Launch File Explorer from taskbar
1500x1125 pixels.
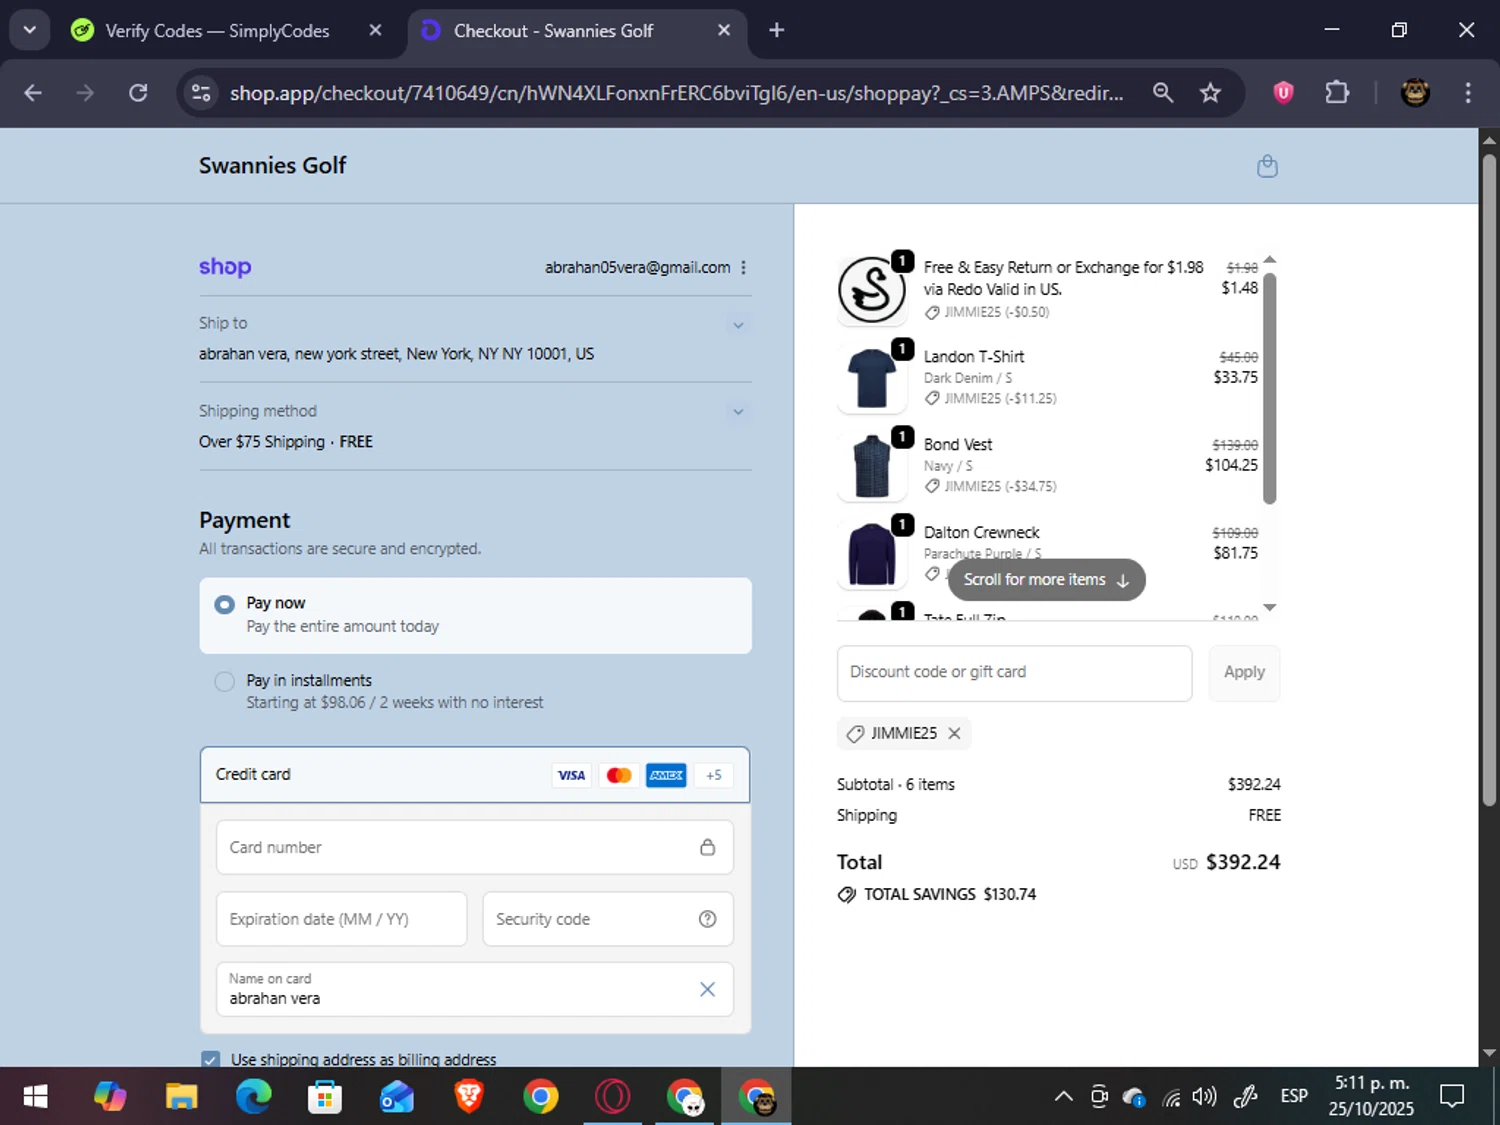click(x=181, y=1097)
